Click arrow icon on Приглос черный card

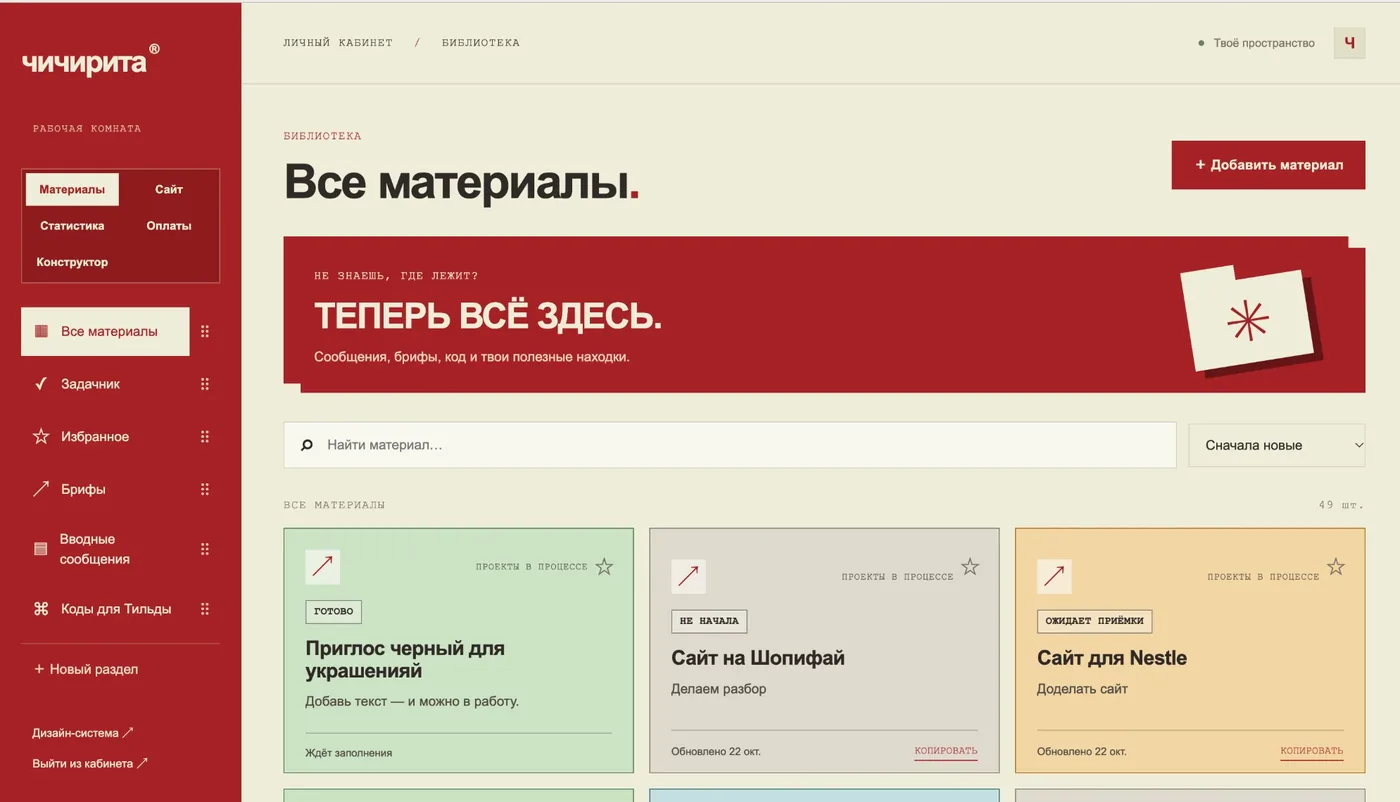click(x=323, y=567)
